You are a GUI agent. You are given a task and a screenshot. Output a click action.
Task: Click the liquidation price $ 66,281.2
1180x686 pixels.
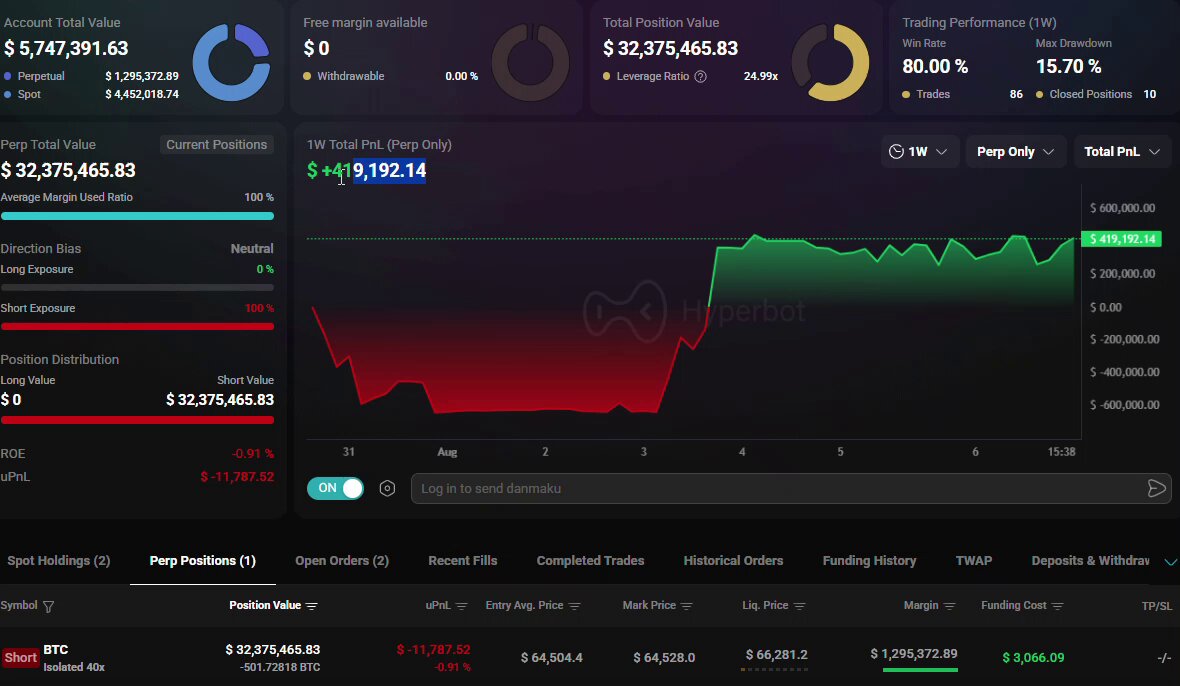pos(777,654)
